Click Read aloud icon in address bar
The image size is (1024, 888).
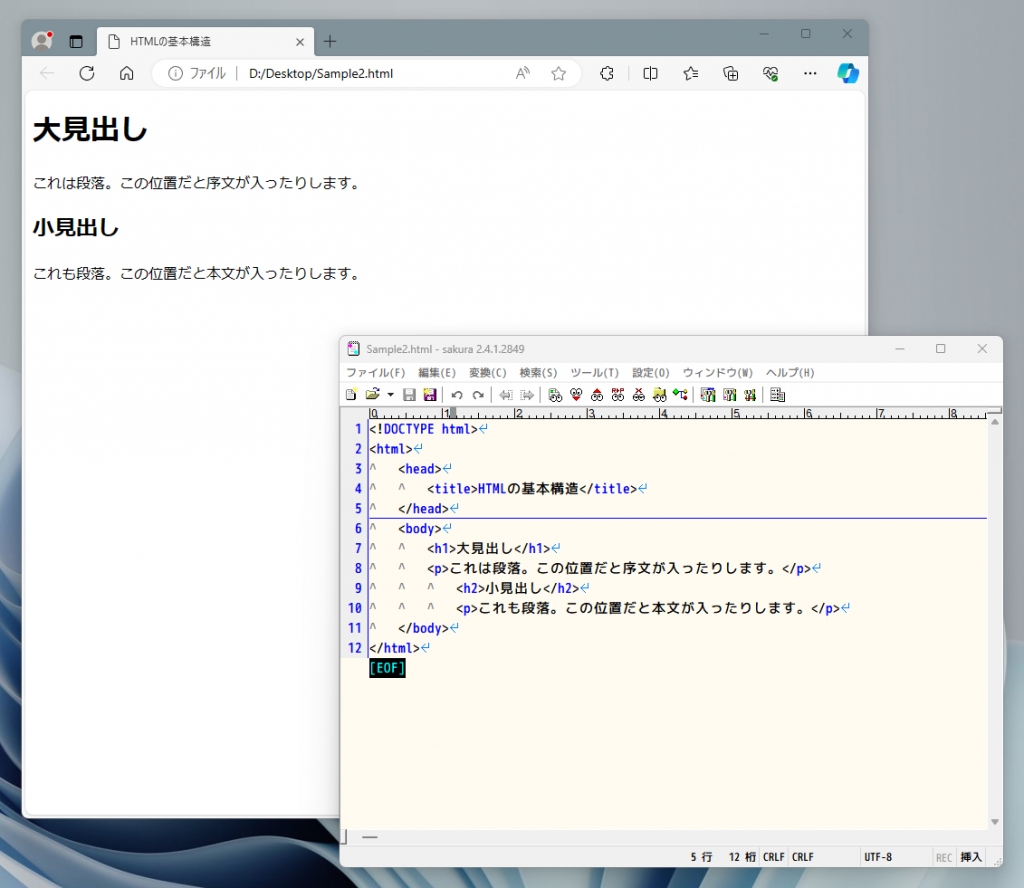point(522,73)
